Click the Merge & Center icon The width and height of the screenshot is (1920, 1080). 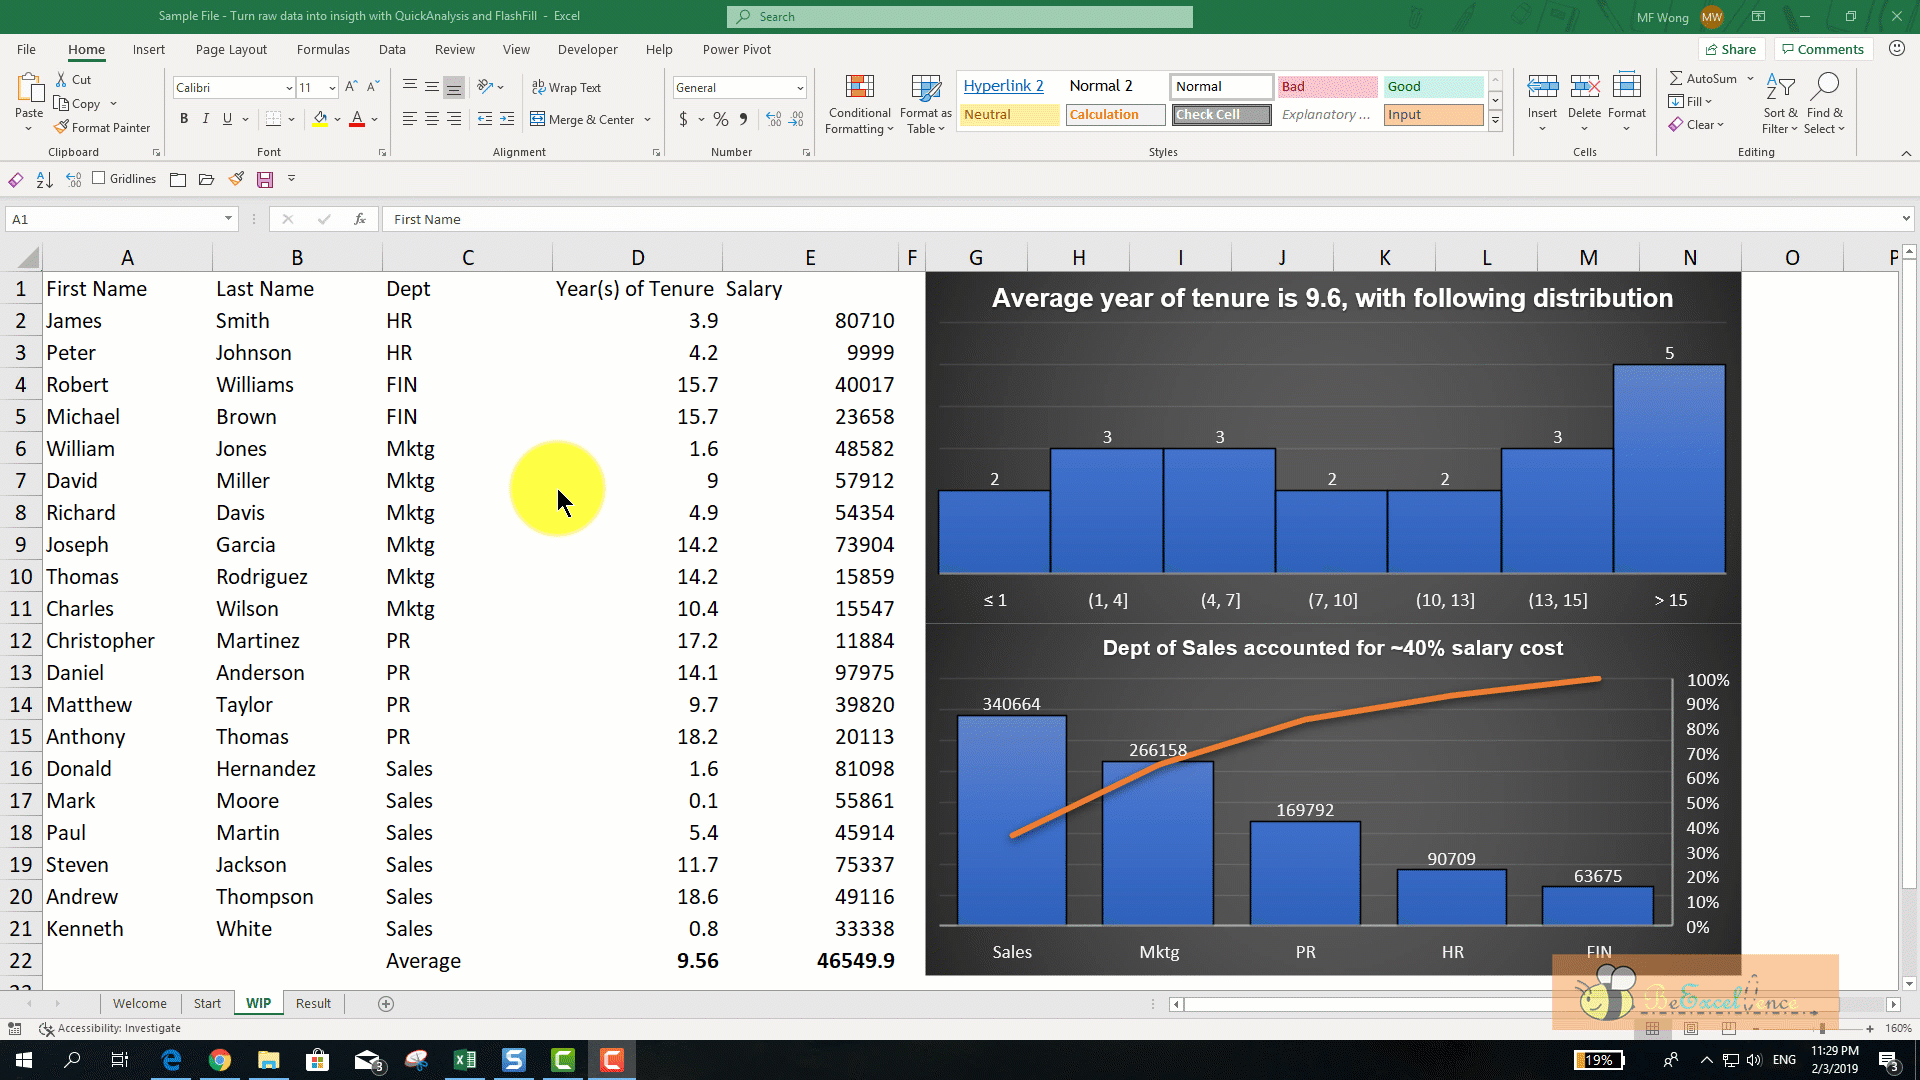click(x=538, y=119)
